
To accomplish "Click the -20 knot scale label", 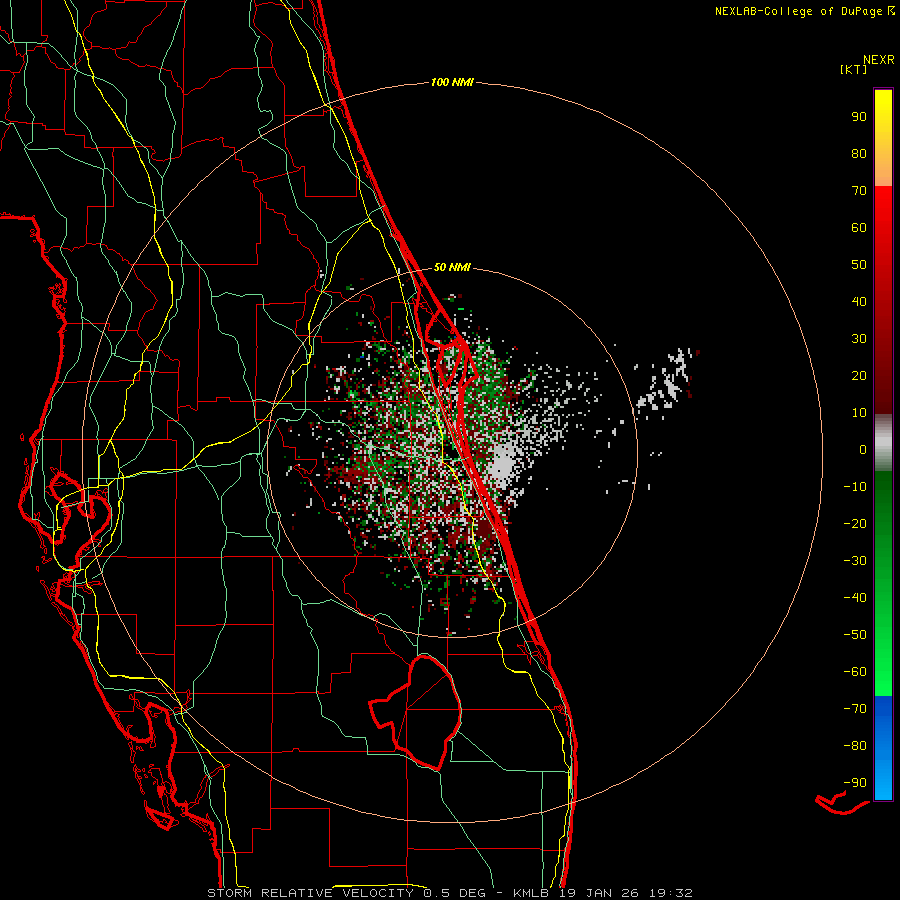I will pos(855,524).
